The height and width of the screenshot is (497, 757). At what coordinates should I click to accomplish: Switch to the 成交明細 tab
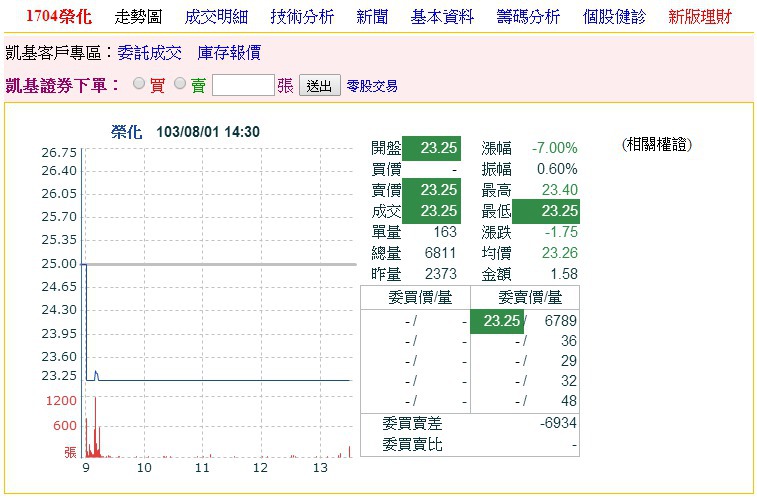coord(216,17)
